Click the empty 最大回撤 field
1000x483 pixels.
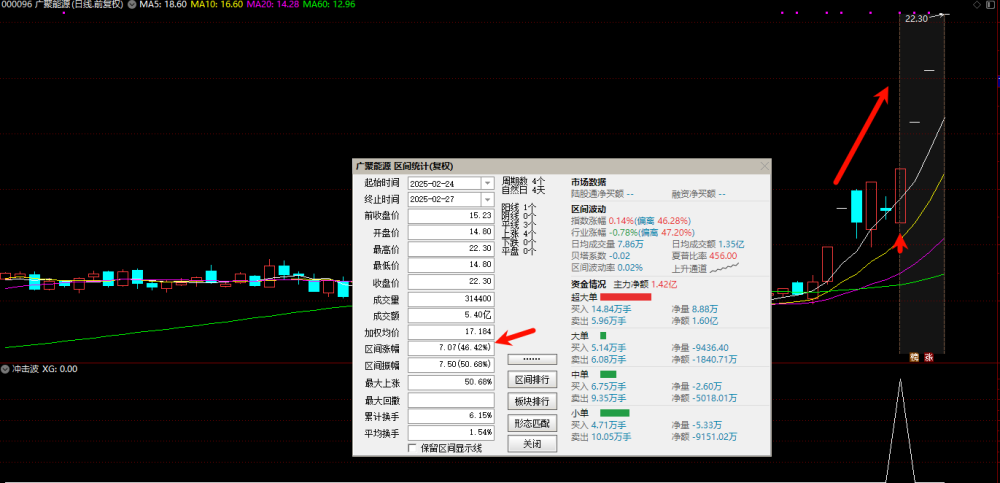click(x=451, y=400)
